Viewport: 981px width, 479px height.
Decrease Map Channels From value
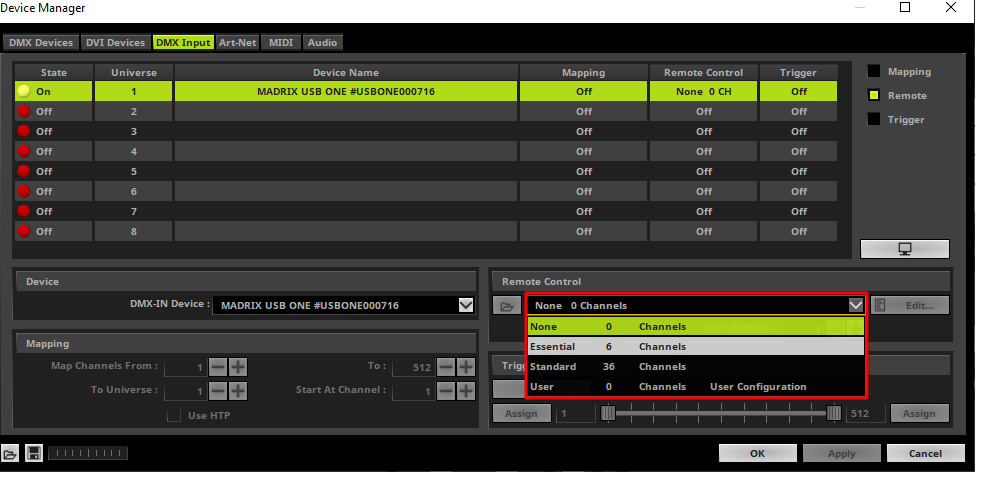coord(218,367)
